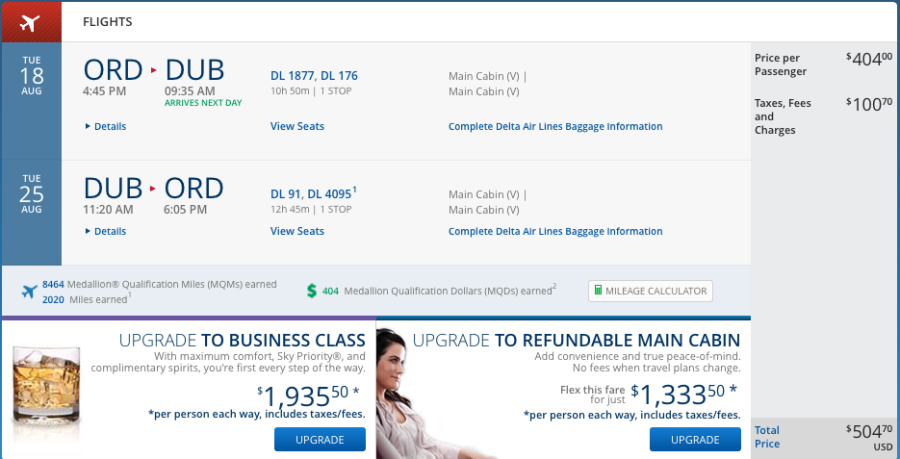Click the FLIGHTS header label
This screenshot has width=900, height=459.
(x=107, y=22)
